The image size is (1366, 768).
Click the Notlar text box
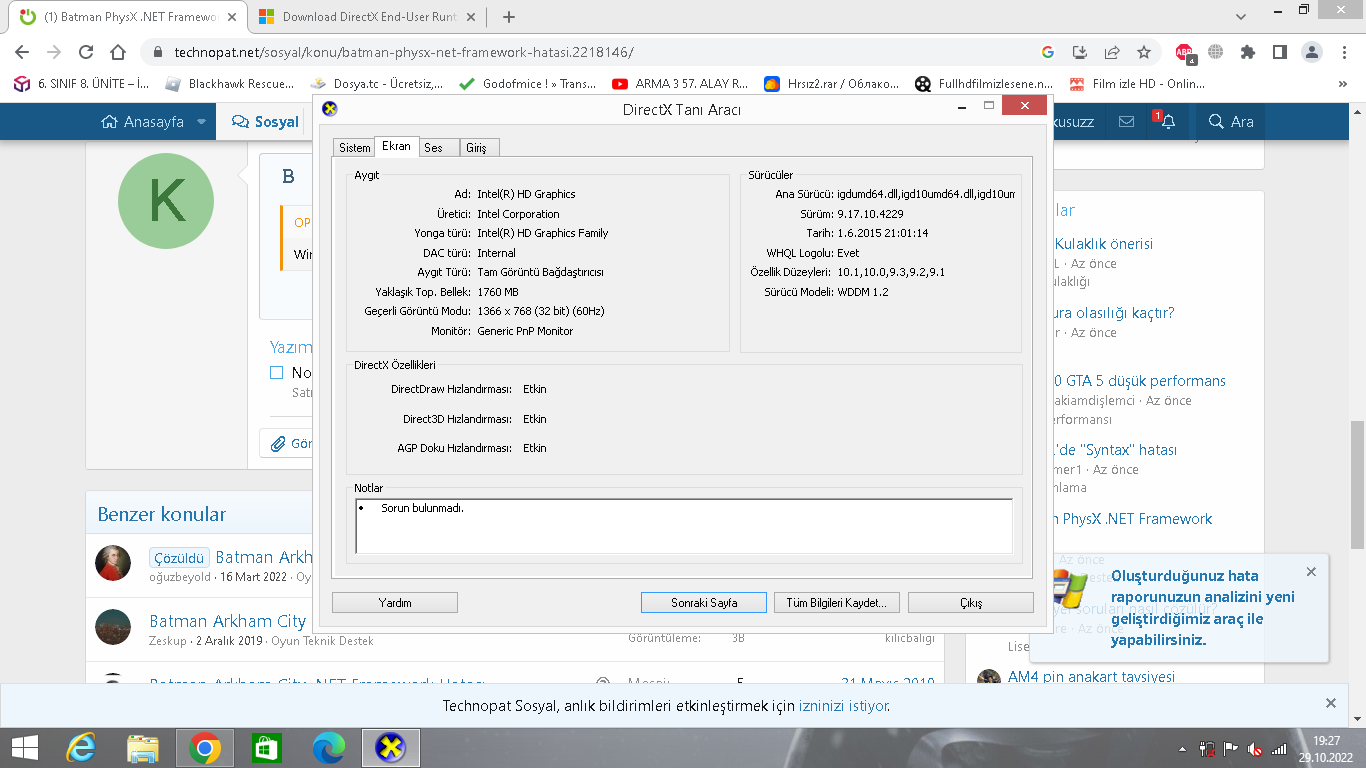[684, 526]
